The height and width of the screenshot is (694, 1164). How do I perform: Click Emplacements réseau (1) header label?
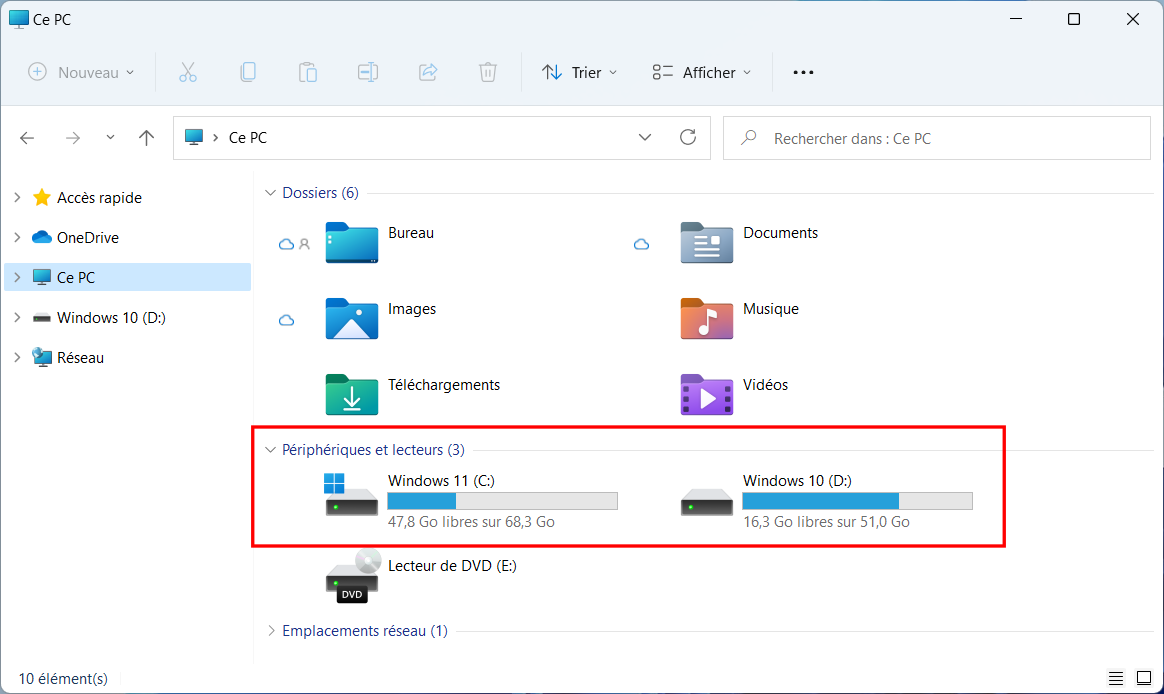[365, 631]
